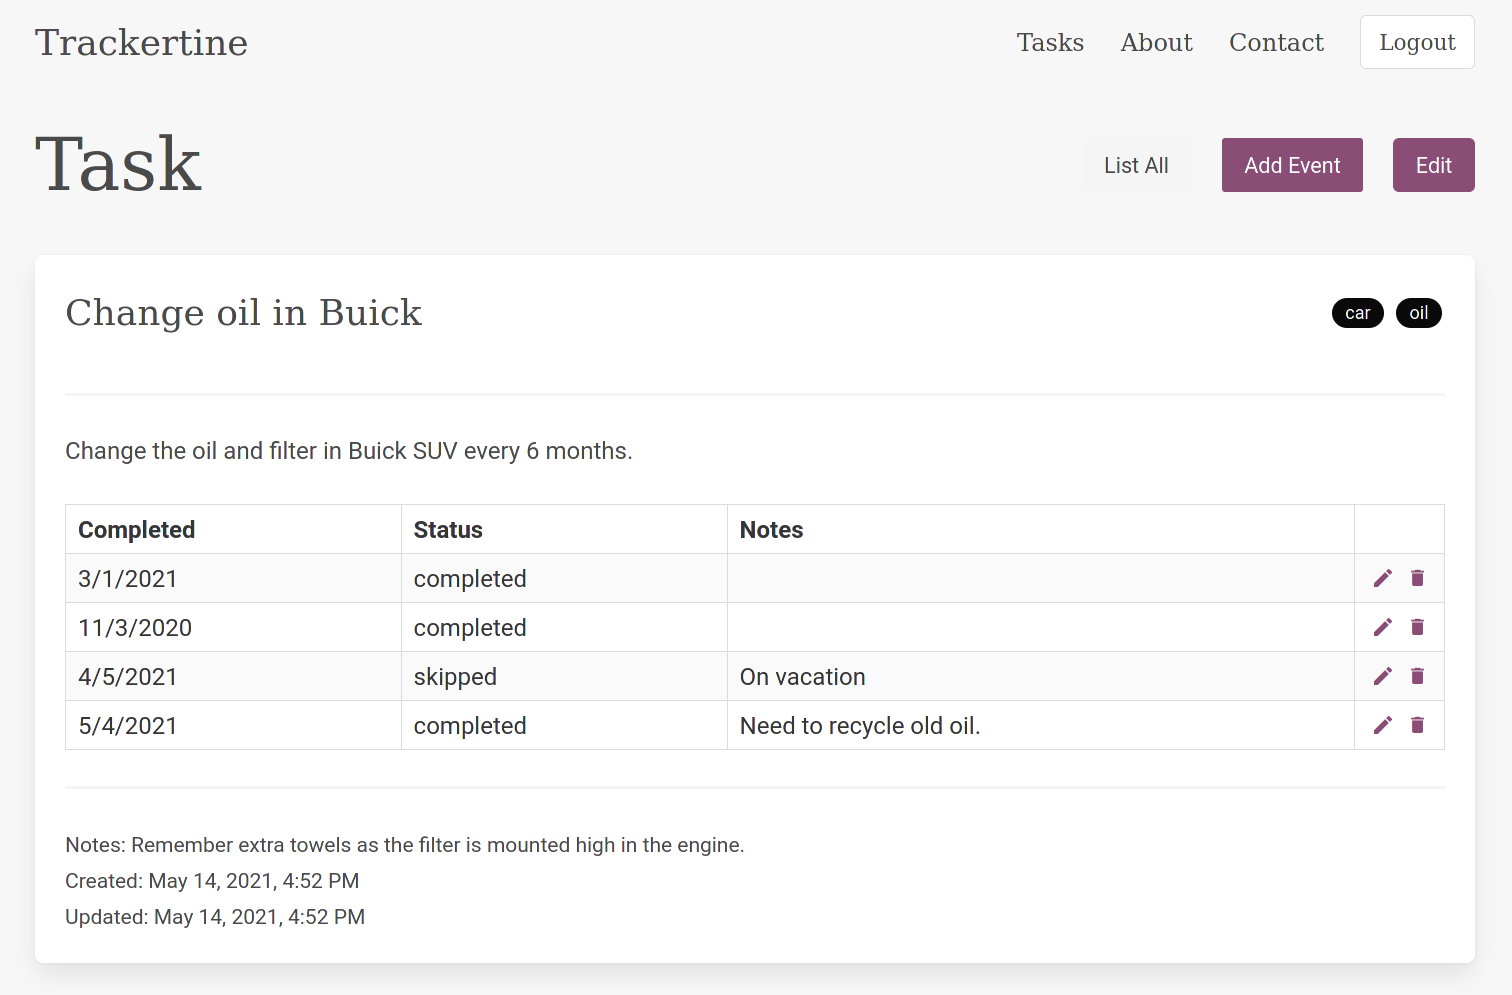Open the Contact page link
This screenshot has width=1512, height=995.
[x=1276, y=42]
